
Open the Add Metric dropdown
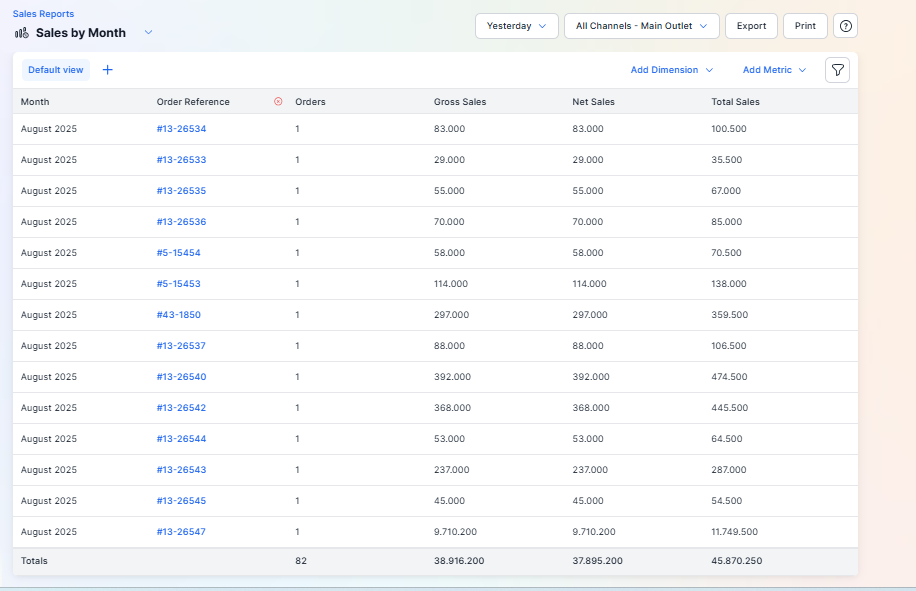point(774,70)
